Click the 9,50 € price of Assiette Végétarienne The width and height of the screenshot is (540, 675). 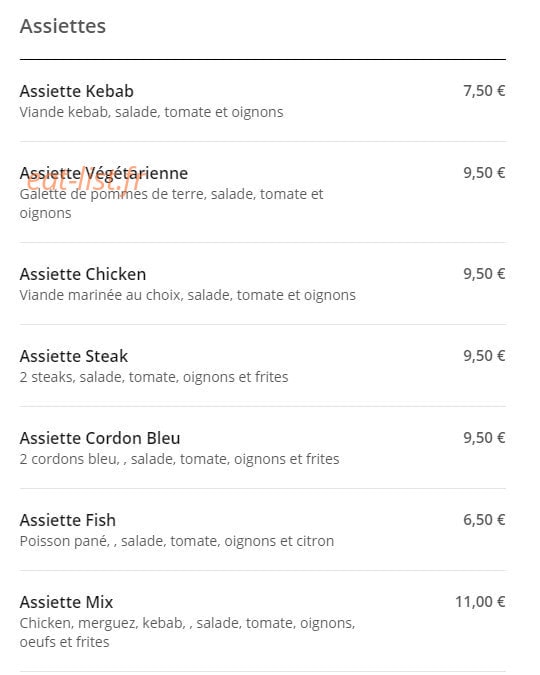(484, 173)
